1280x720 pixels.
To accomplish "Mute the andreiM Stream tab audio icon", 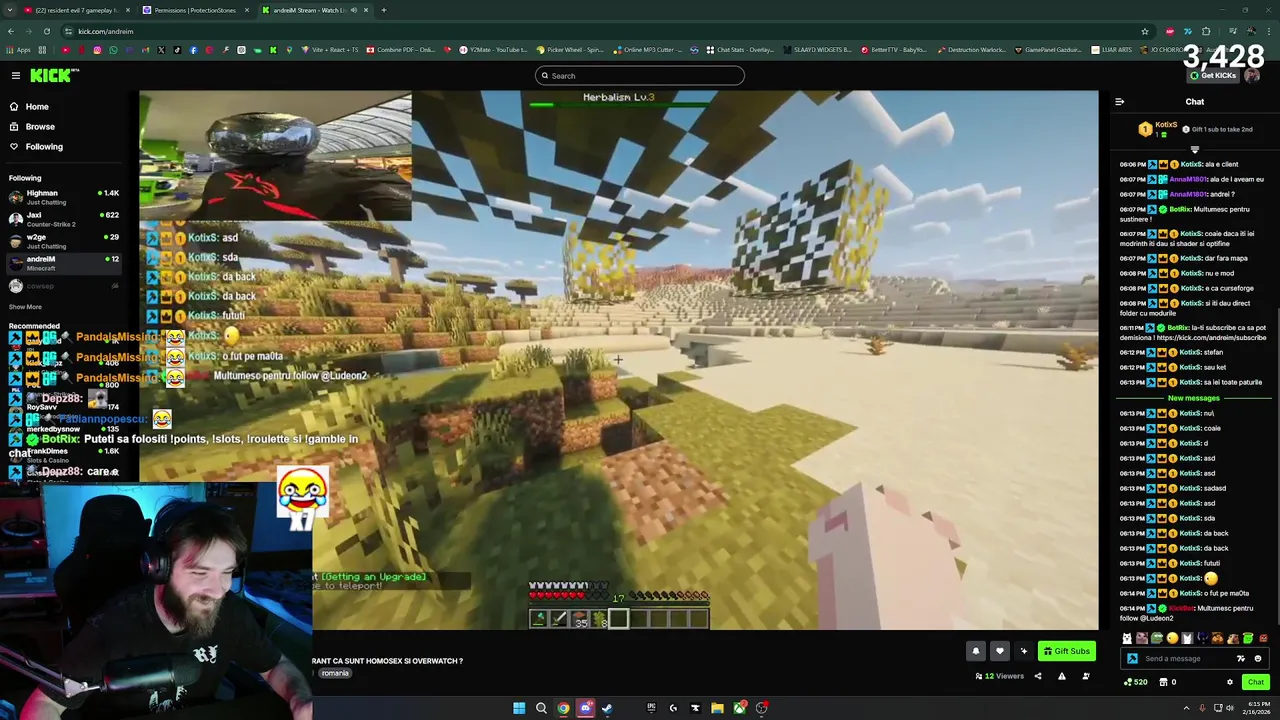I will (x=353, y=10).
